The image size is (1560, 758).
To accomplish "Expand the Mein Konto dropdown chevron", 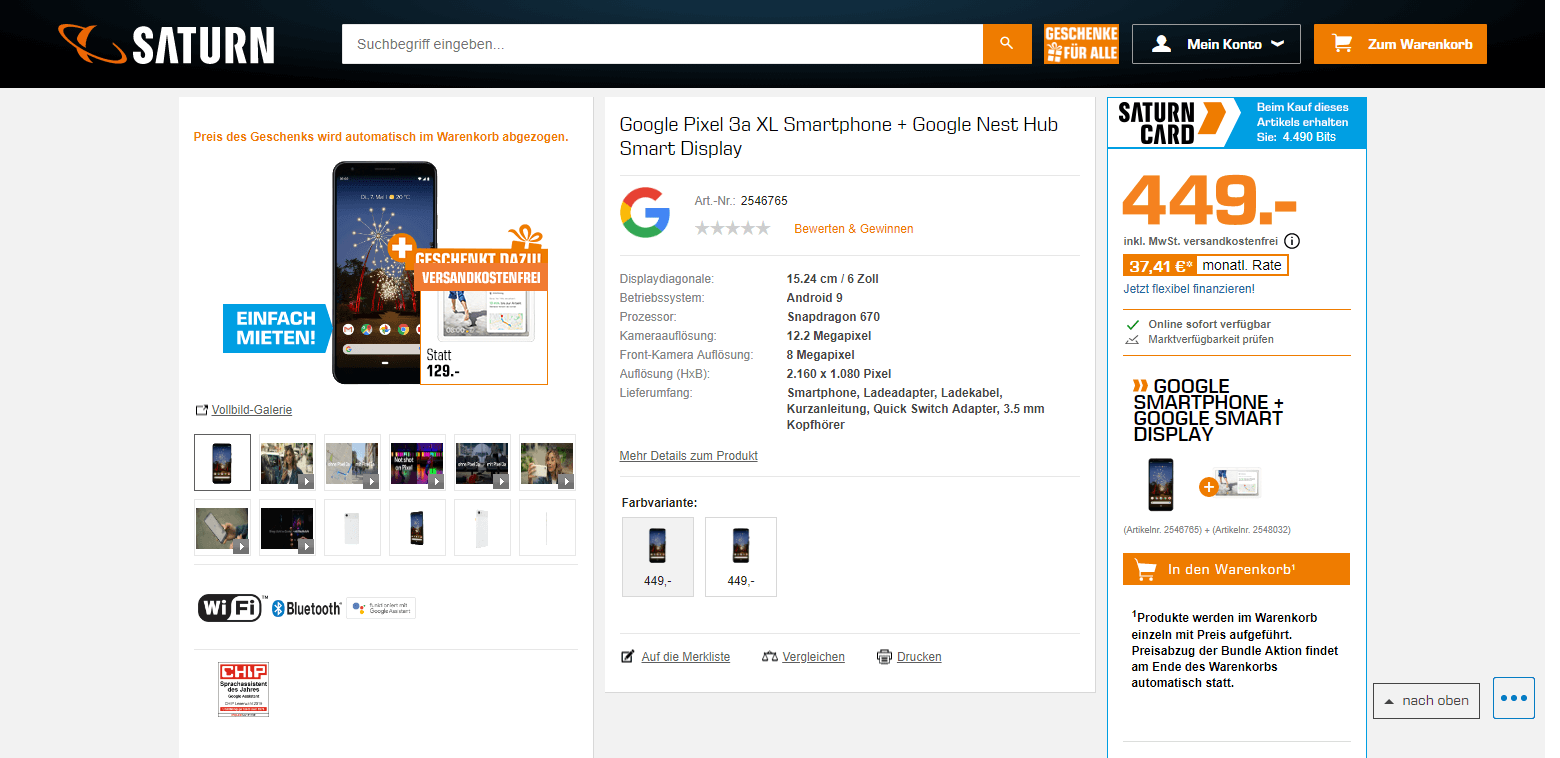I will [x=1277, y=44].
